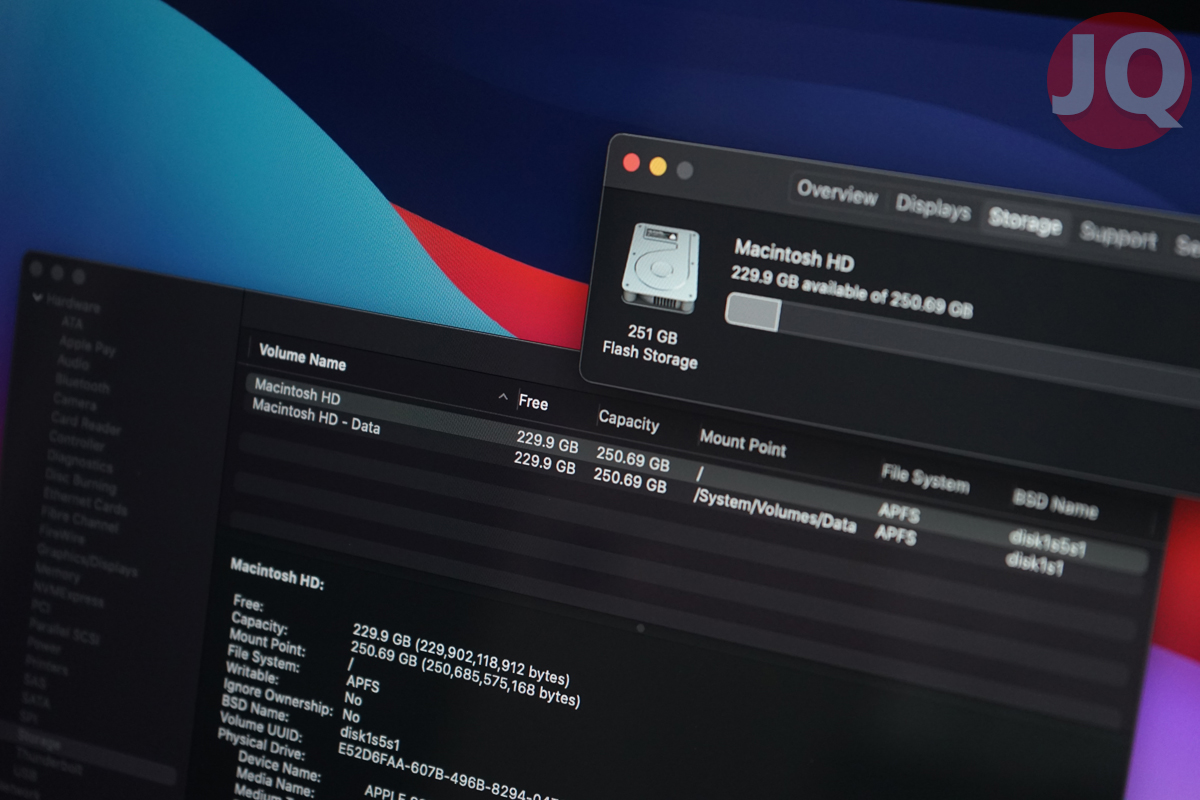Select Controller in the sidebar
Screen dimensions: 1200x800
coord(77,439)
